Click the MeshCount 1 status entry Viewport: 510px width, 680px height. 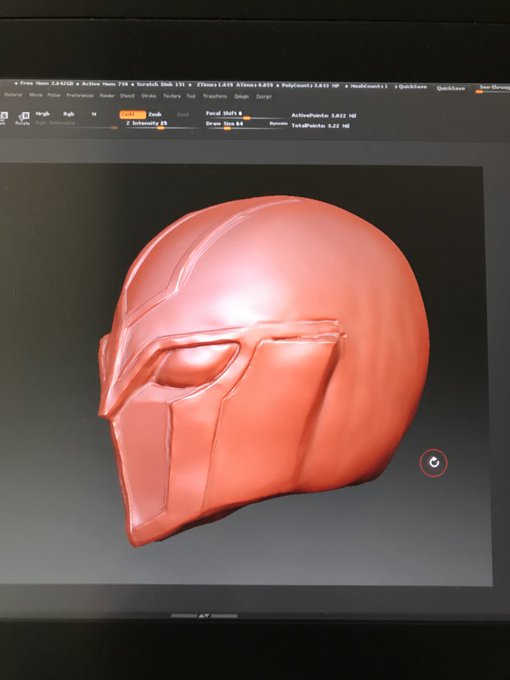point(367,86)
